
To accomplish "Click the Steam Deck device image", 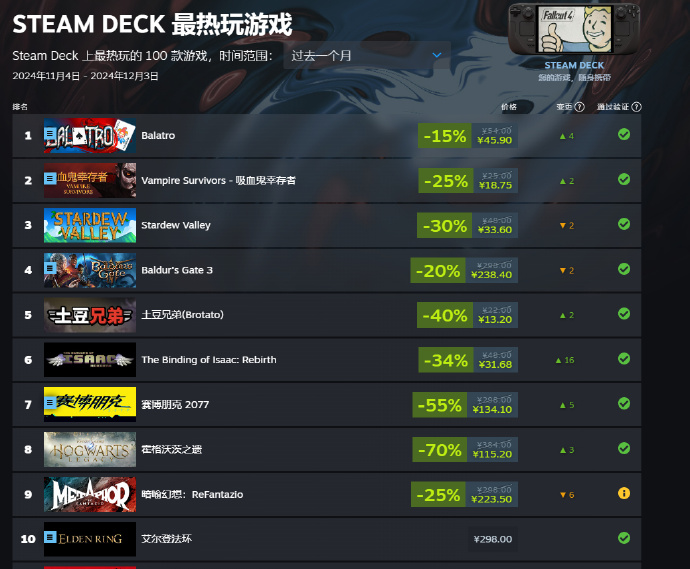I will click(574, 29).
